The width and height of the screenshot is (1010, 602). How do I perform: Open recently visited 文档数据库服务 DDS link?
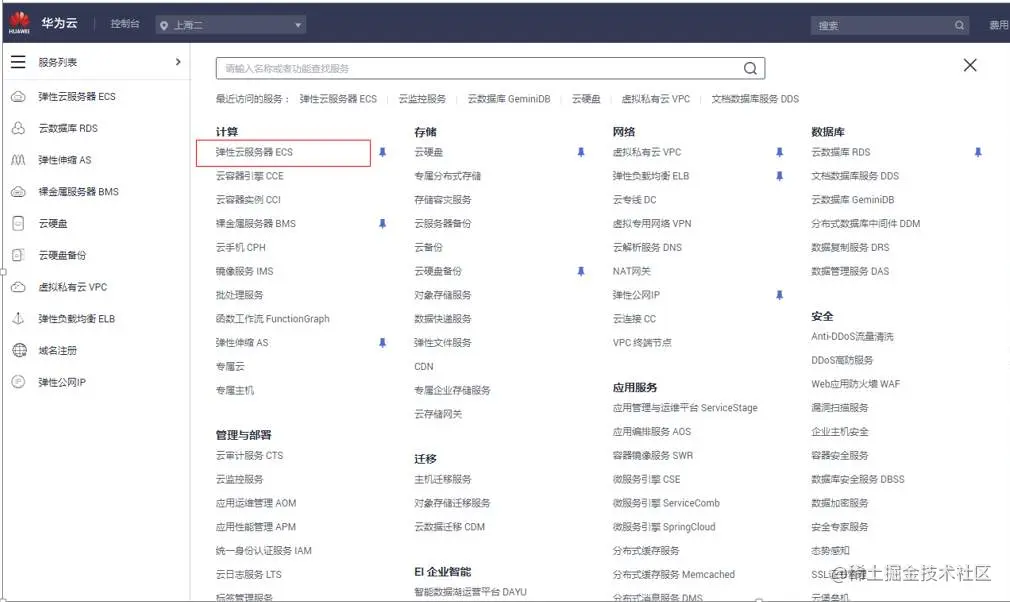coord(755,99)
